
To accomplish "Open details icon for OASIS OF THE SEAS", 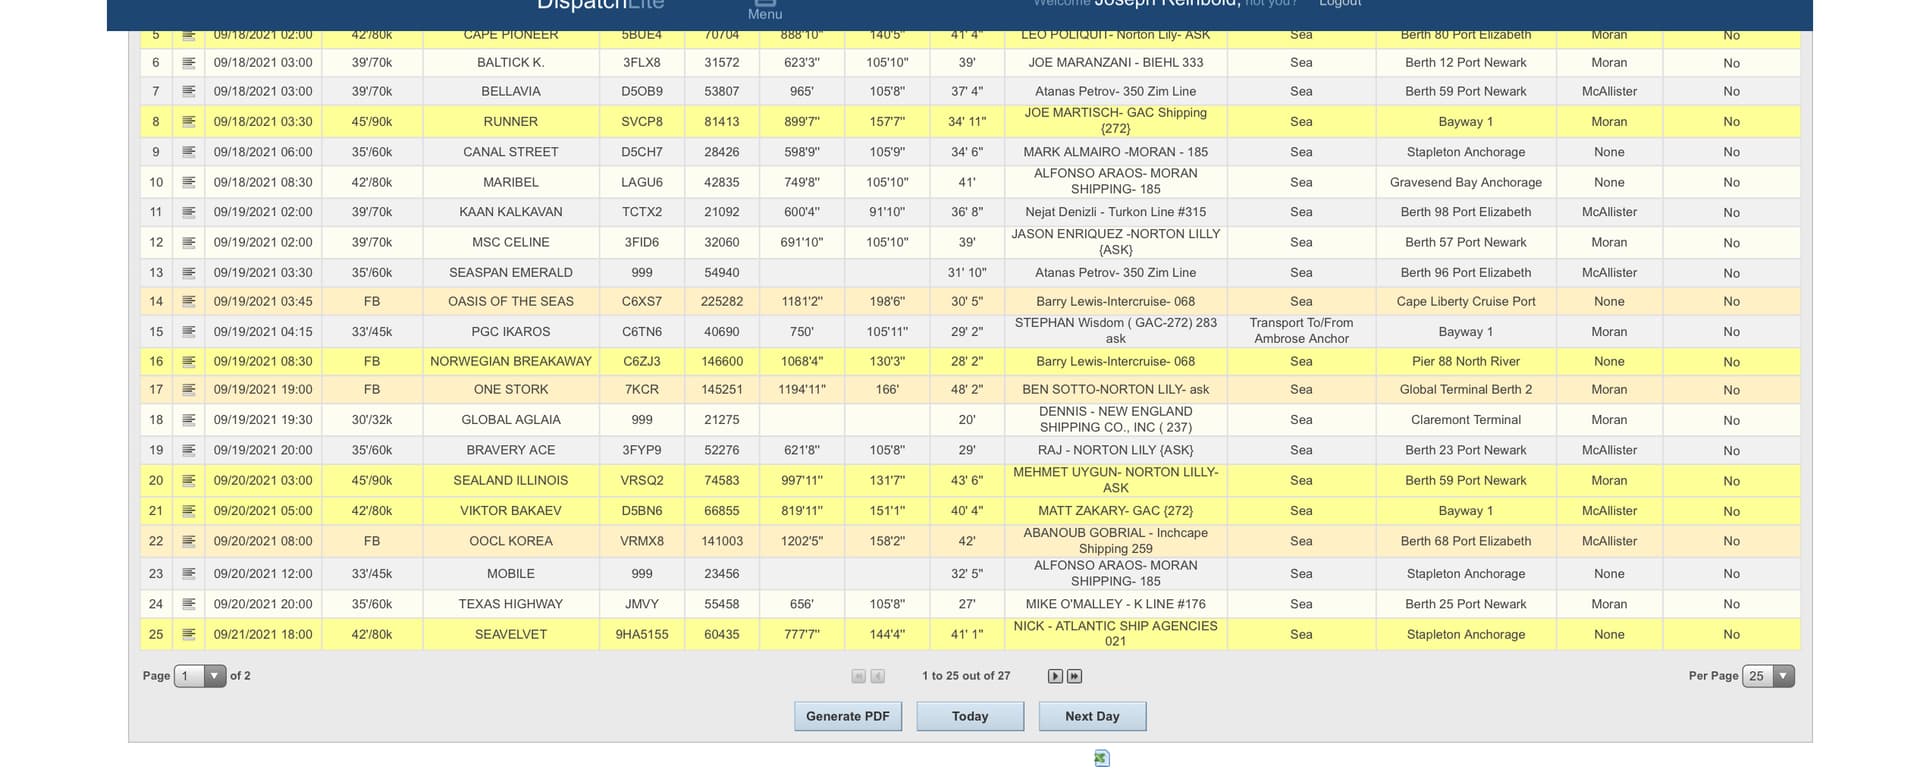I will click(188, 301).
